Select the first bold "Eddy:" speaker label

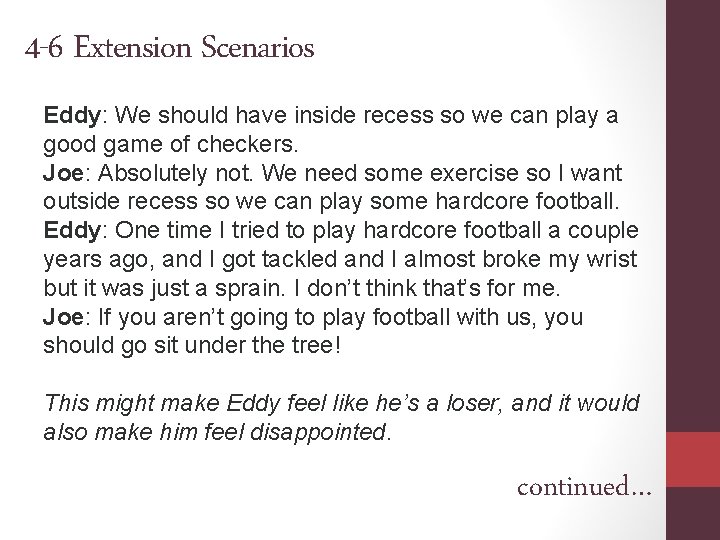tap(67, 116)
